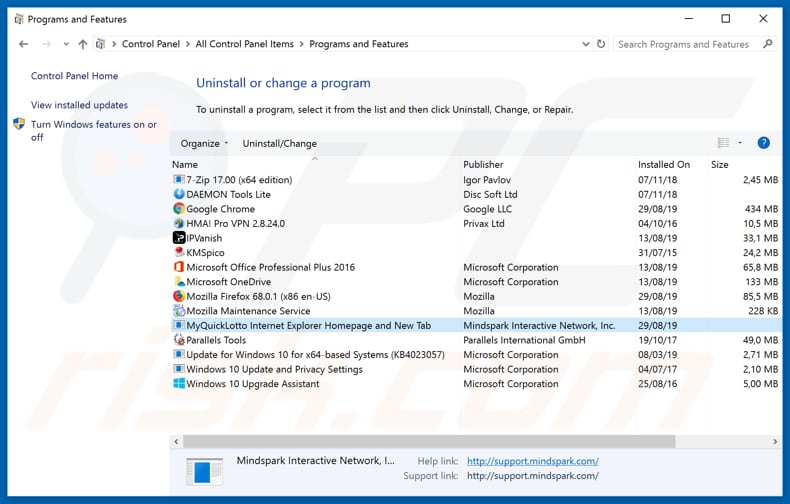Click the Windows 10 Update and Privacy Settings icon

point(178,369)
